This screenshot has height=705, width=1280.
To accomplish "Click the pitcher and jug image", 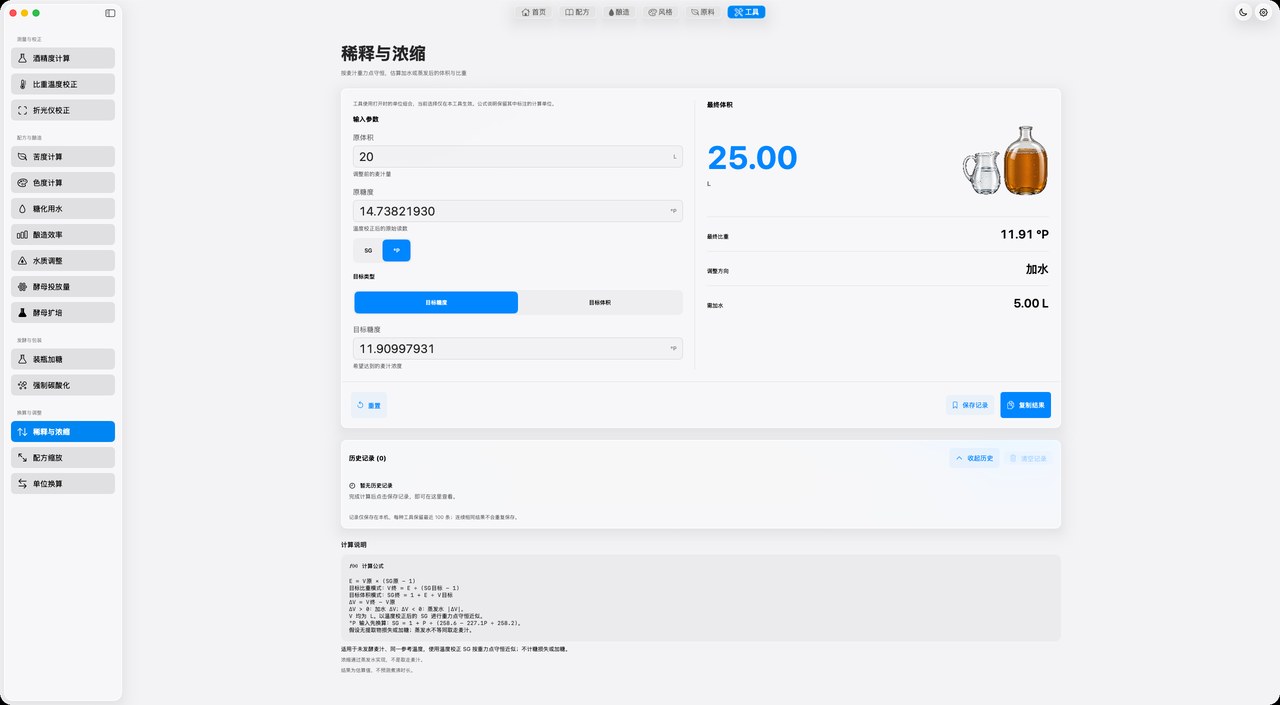I will [1006, 160].
